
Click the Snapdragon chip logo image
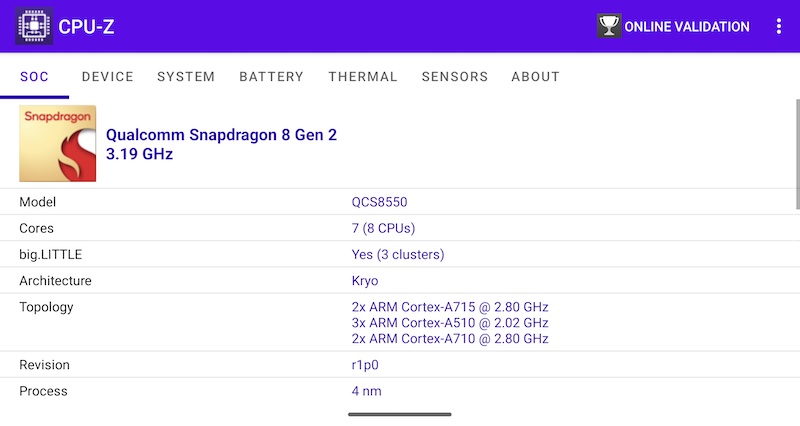[x=58, y=143]
